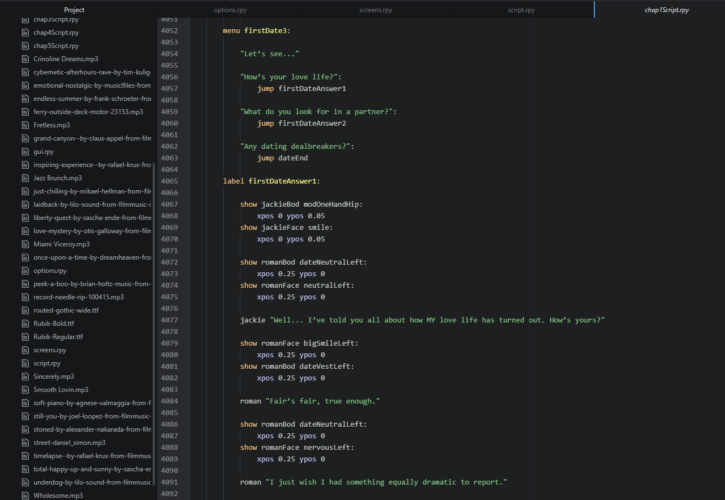Open the total-happy-up-and-sunny file
Screen dimensions: 725x500
pyautogui.click(x=92, y=469)
